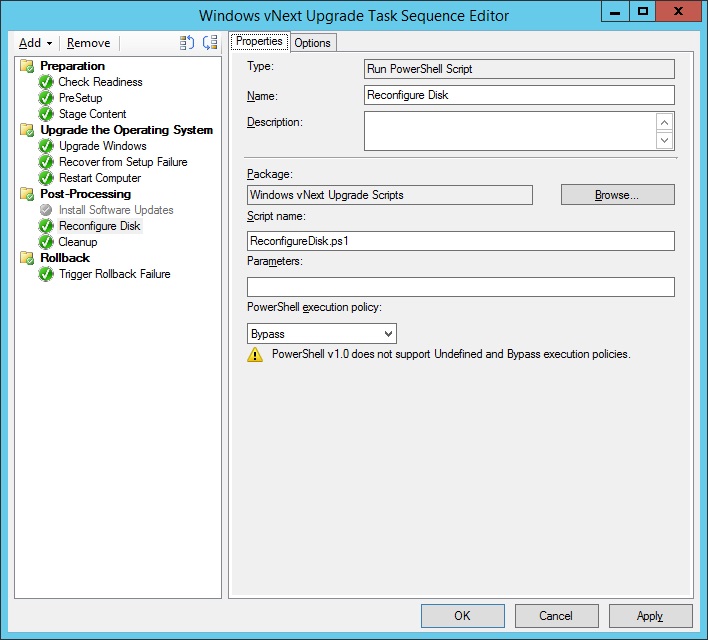The width and height of the screenshot is (708, 640).
Task: Click the warning icon below the execution policy
Action: [x=256, y=355]
